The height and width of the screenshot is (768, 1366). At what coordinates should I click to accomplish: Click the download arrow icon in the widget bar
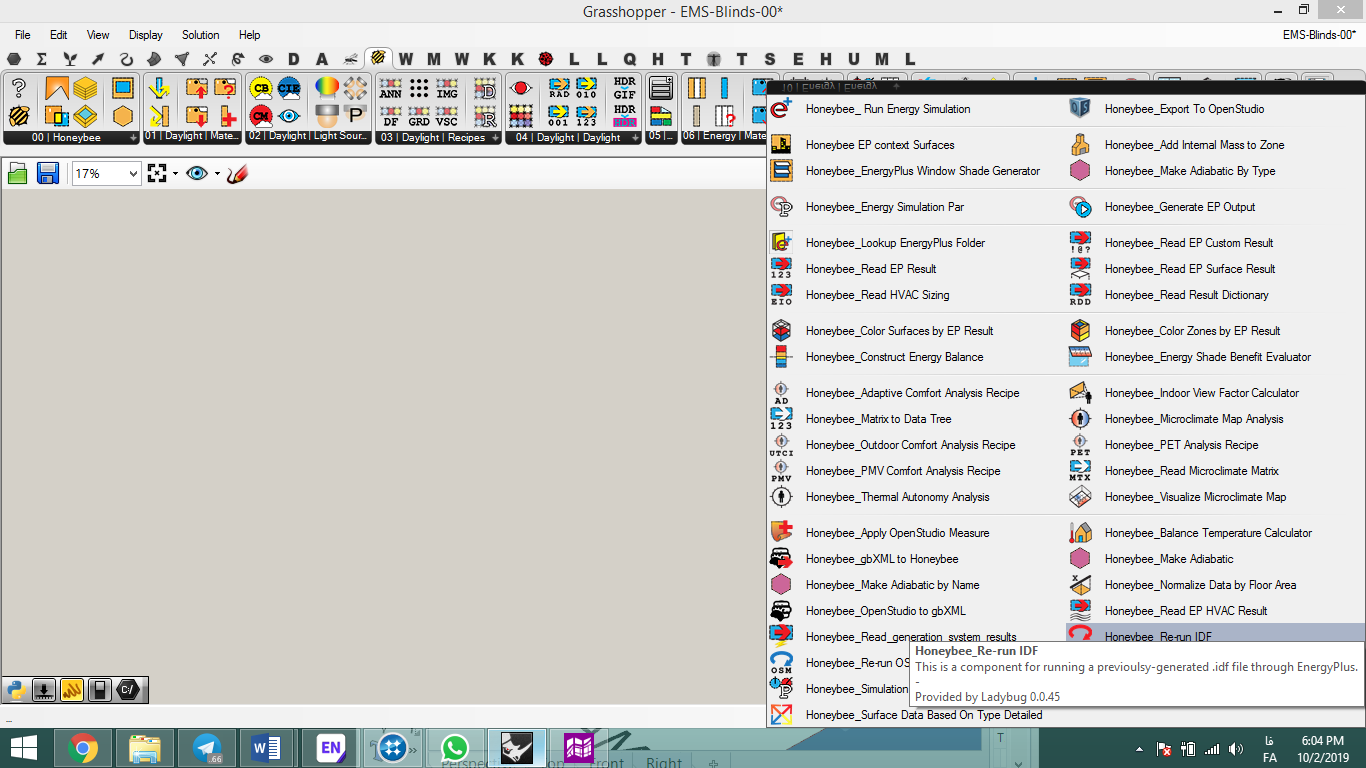44,689
